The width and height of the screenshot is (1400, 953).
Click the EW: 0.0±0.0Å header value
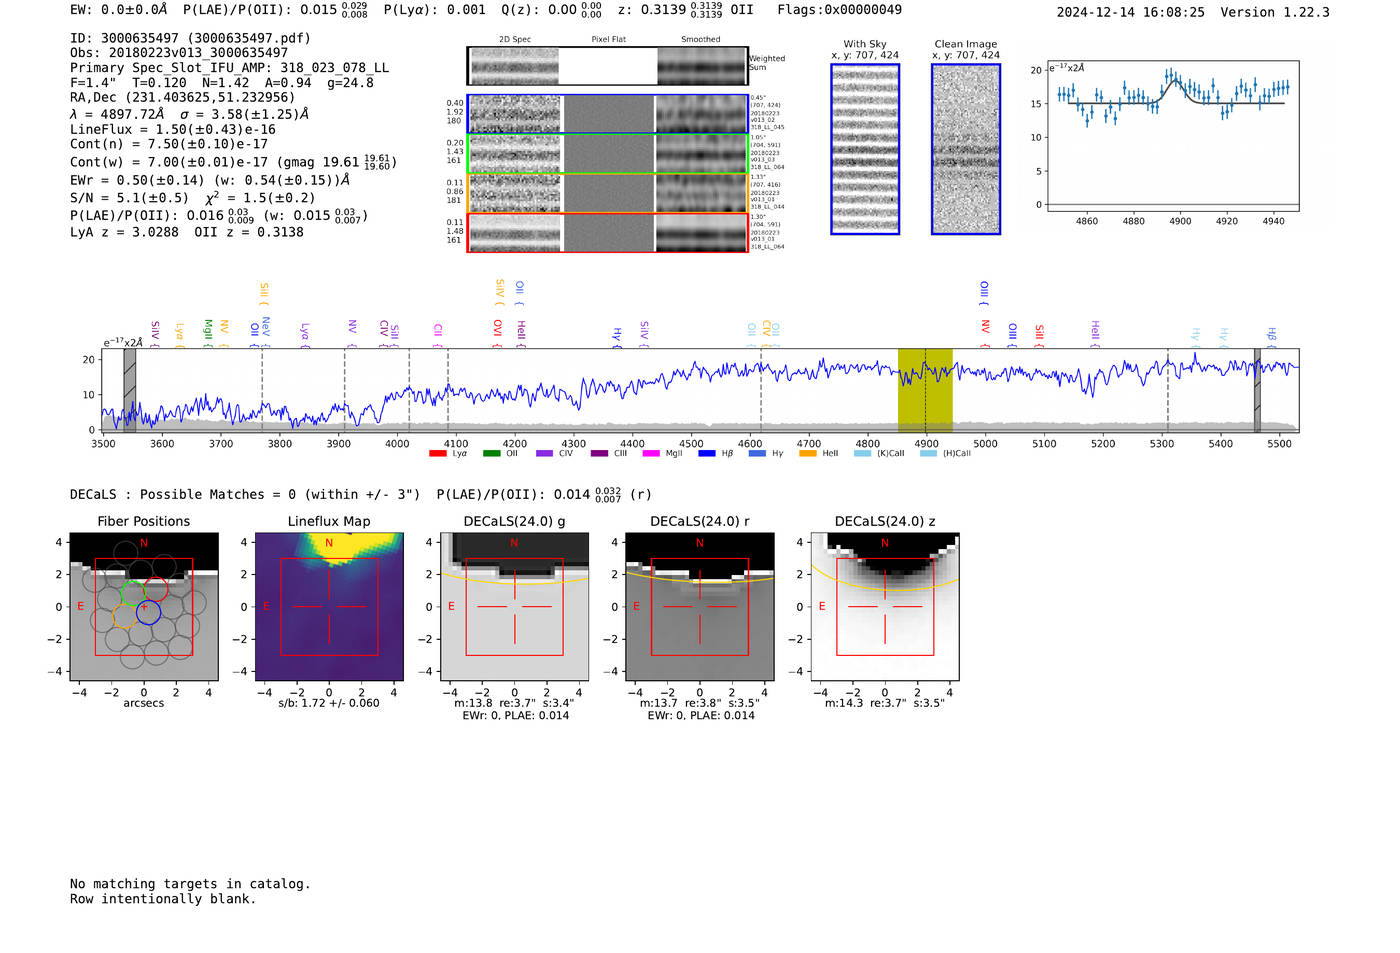pyautogui.click(x=119, y=10)
